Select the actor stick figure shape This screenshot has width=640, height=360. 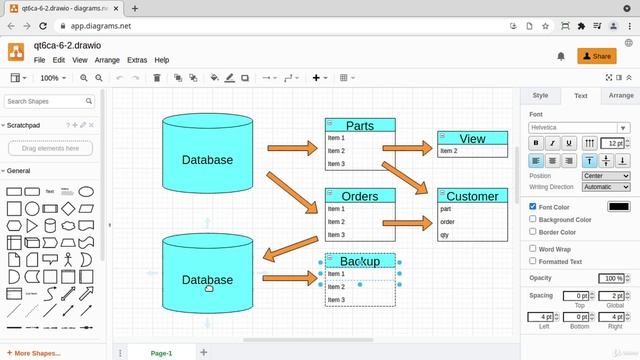pyautogui.click(x=68, y=260)
